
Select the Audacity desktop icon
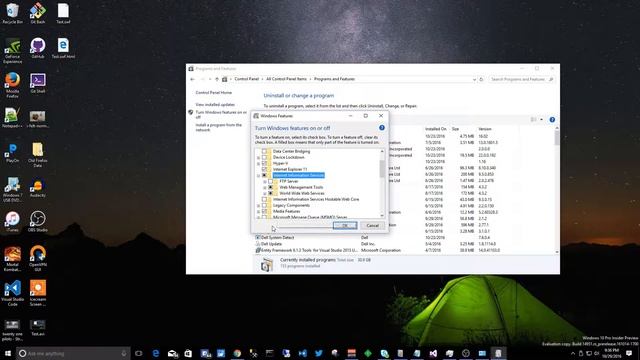coord(38,187)
